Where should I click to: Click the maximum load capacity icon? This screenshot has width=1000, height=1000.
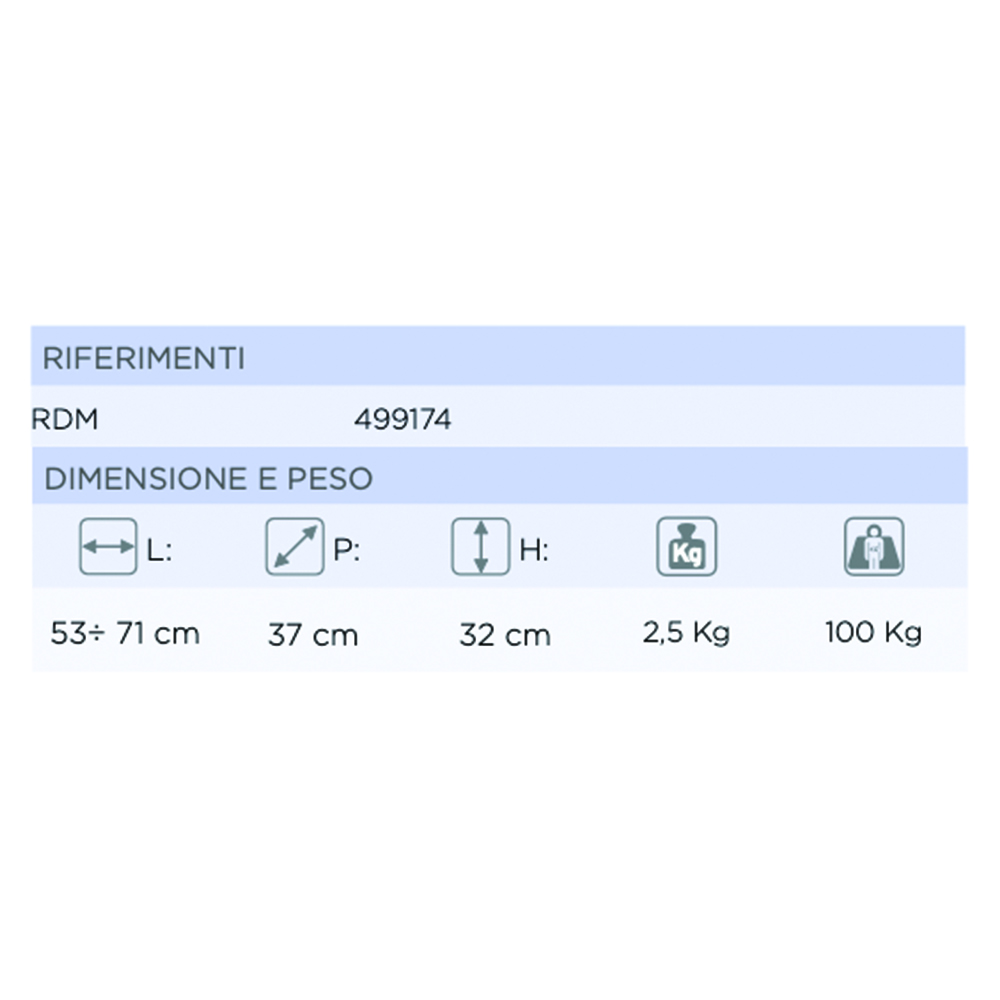tap(874, 546)
